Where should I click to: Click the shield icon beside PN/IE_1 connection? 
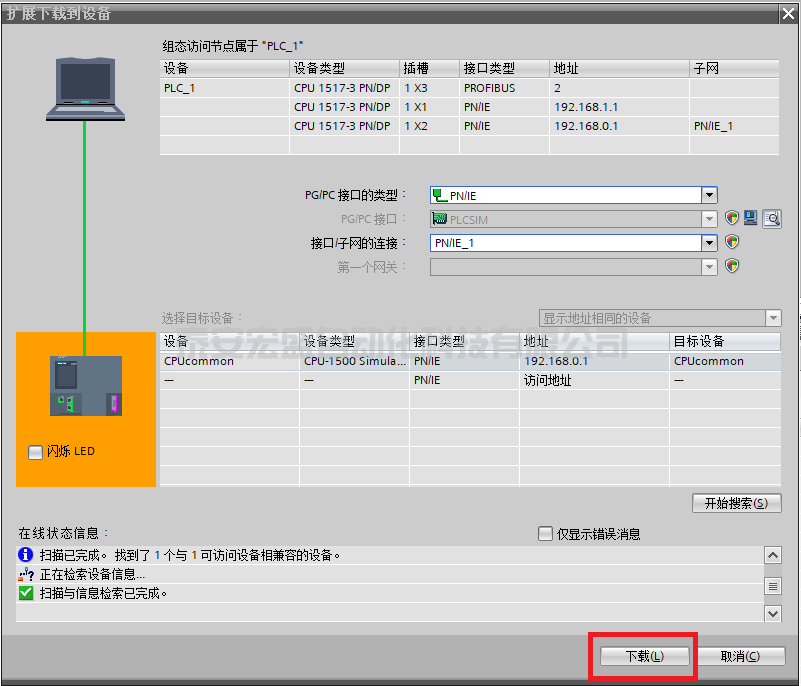pos(732,242)
